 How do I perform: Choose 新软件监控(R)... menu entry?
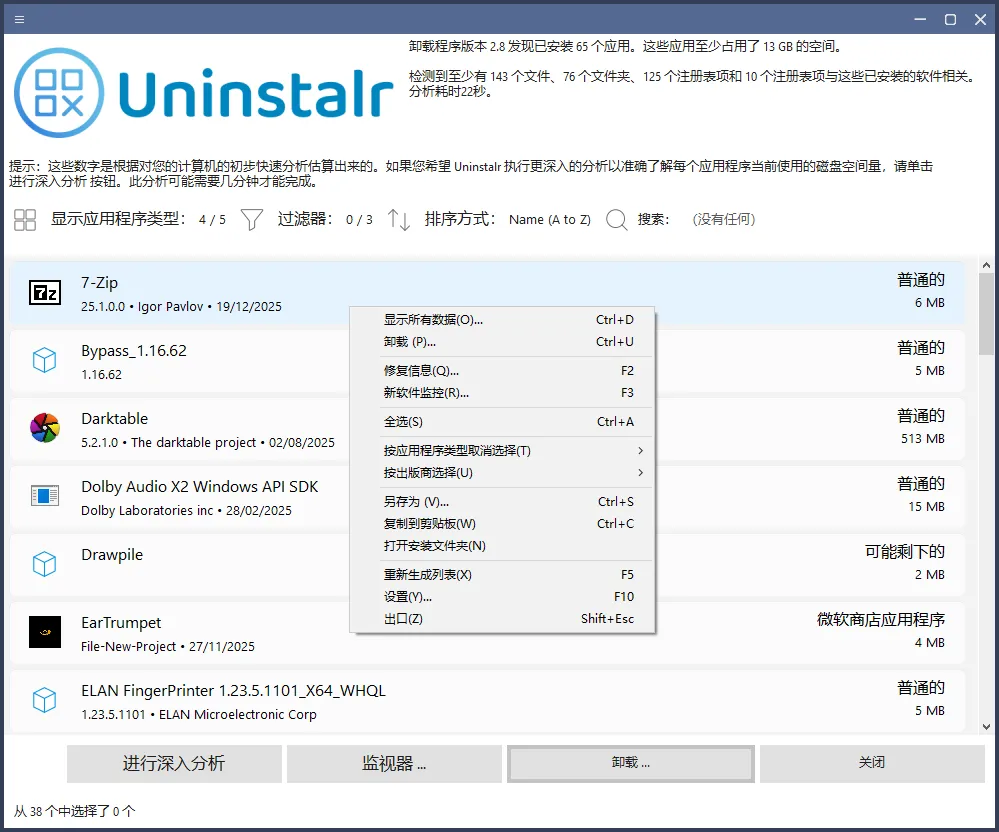tap(503, 393)
